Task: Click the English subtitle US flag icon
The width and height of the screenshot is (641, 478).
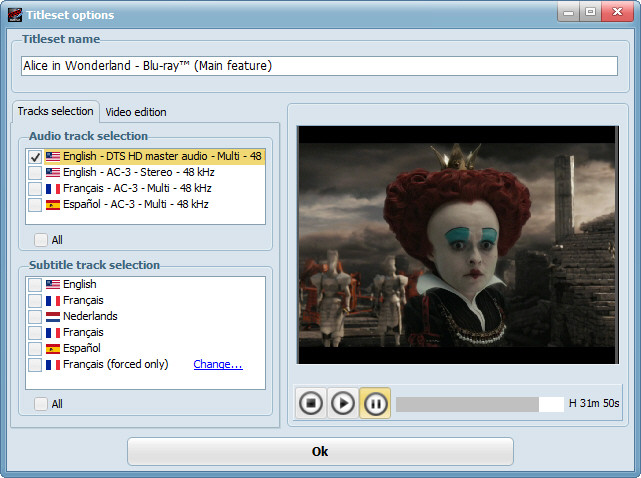Action: [53, 285]
